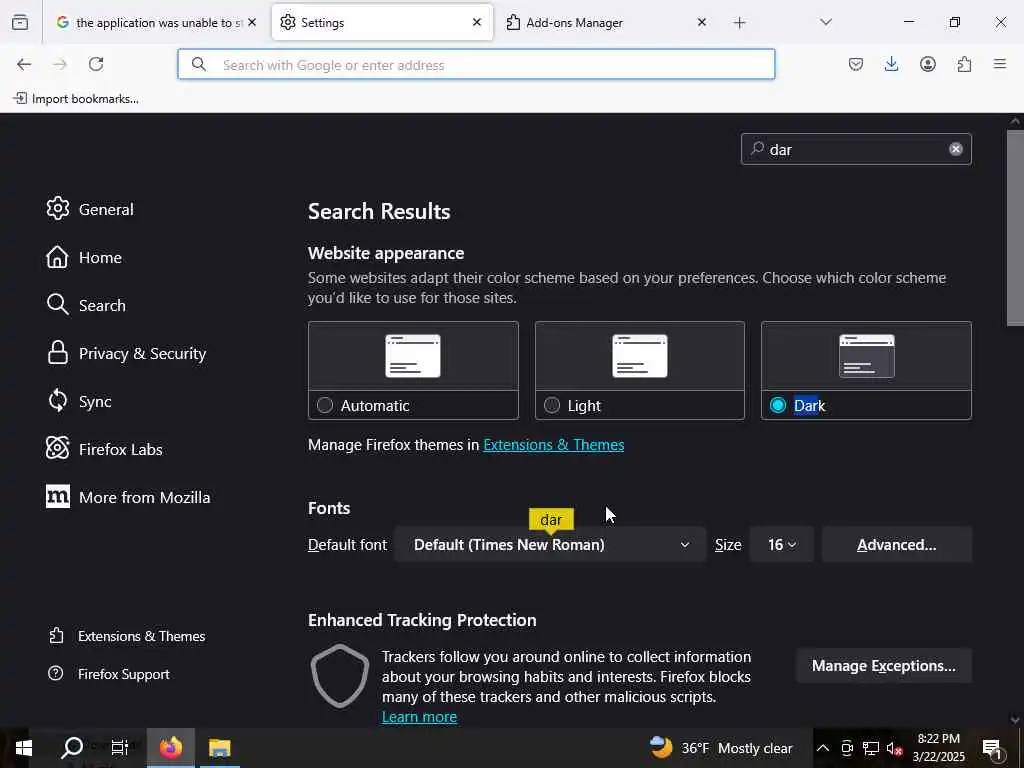
Task: Reload the current page
Action: tap(96, 64)
